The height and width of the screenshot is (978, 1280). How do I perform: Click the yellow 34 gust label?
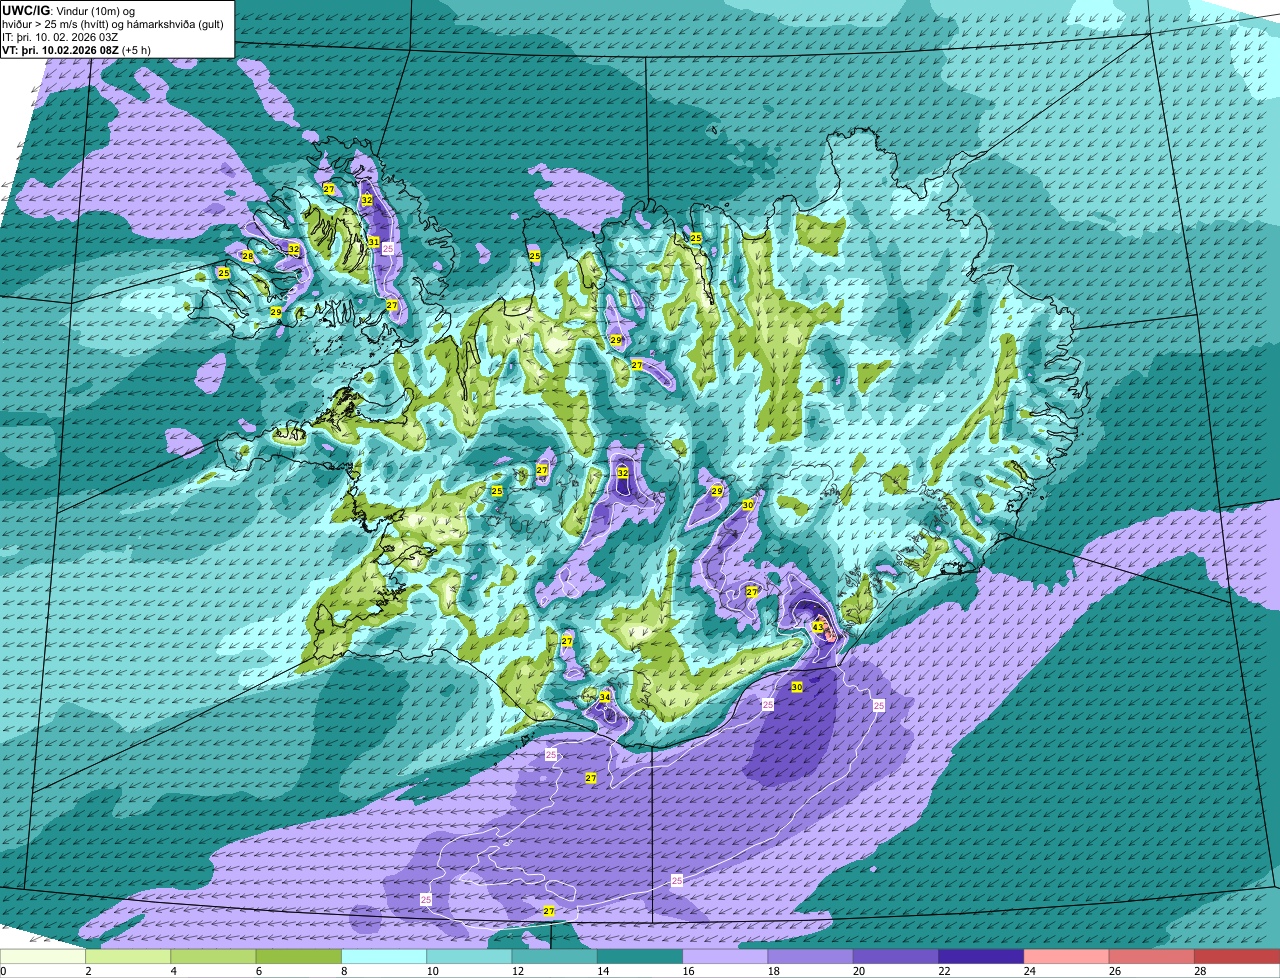(605, 697)
